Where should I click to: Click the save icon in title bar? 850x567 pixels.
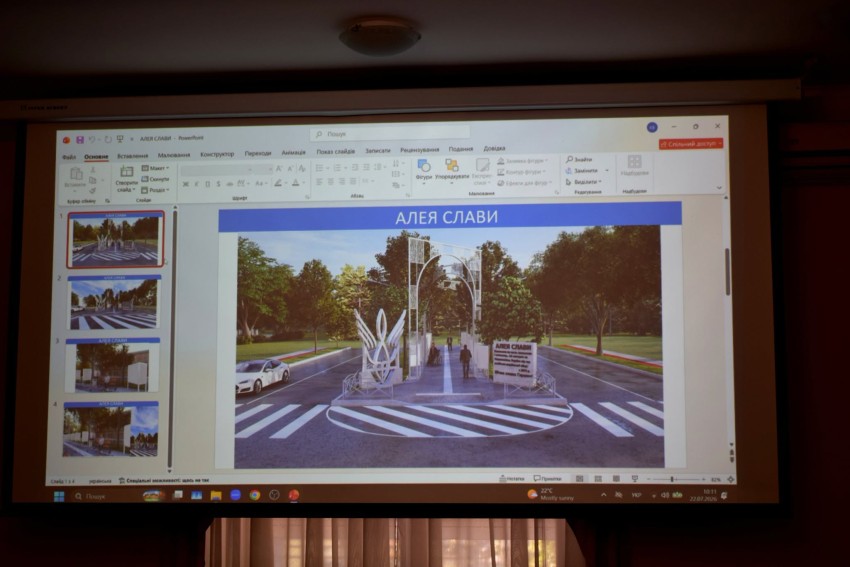[80, 140]
